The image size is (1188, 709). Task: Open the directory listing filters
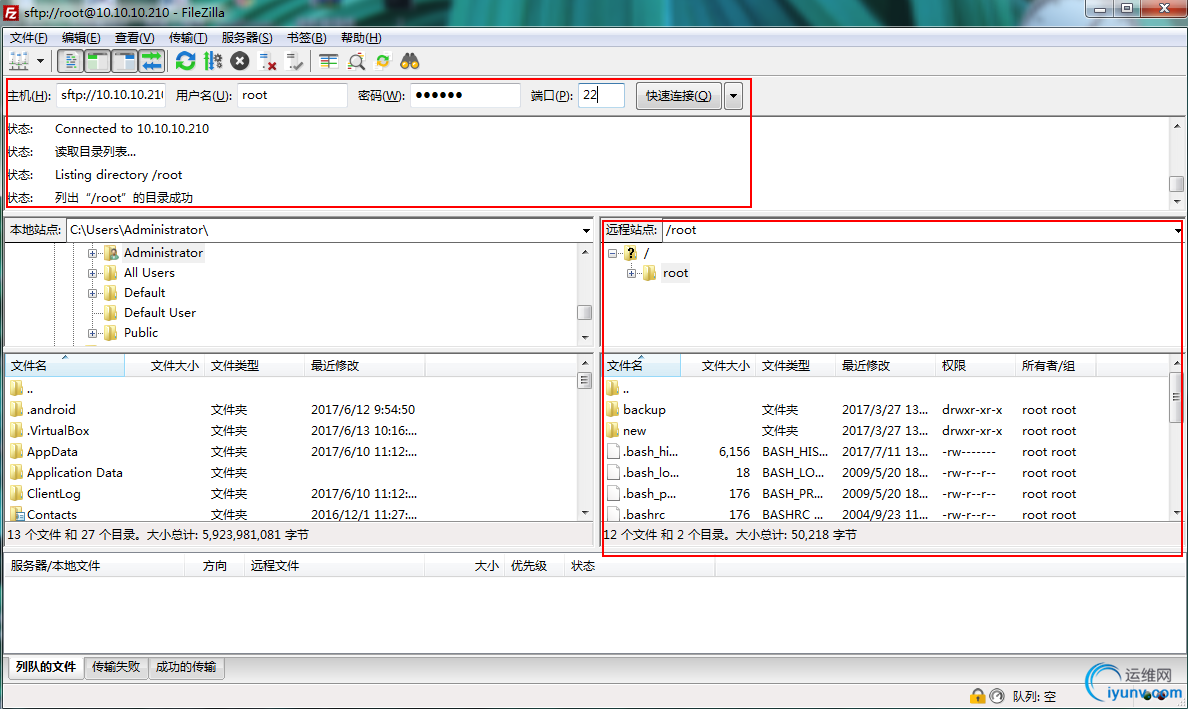tap(328, 61)
